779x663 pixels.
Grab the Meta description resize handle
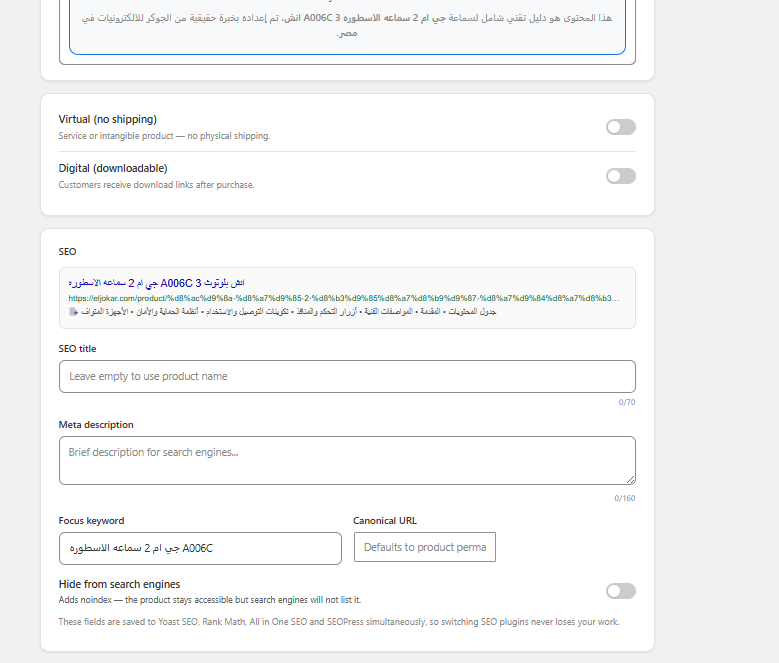(630, 479)
